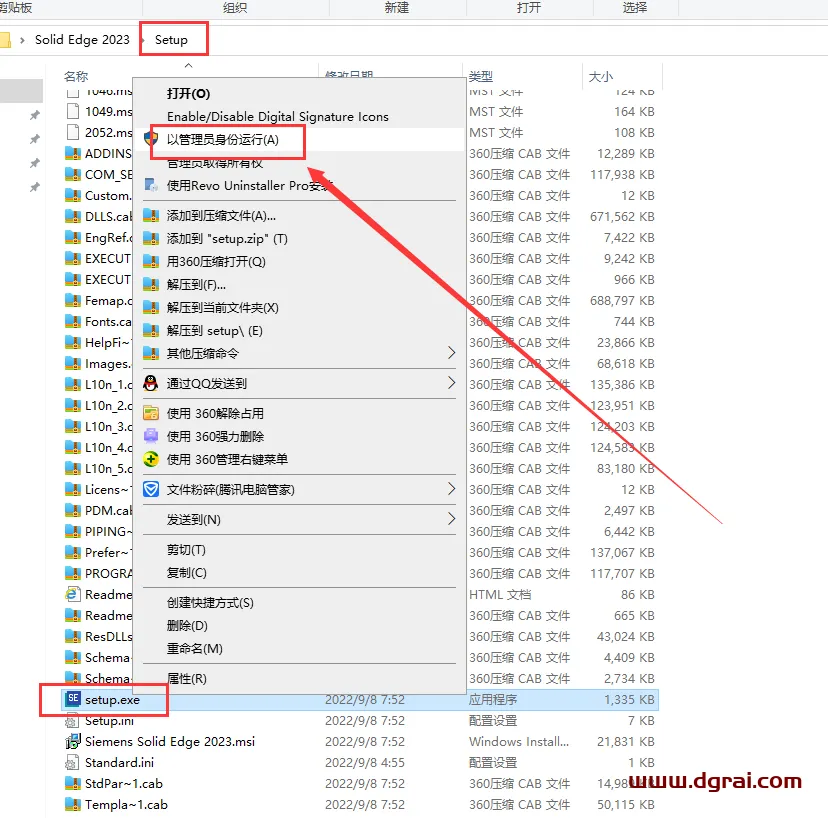Screen dimensions: 828x818
Task: Click the Solid Edge 2023 breadcrumb
Action: [82, 40]
